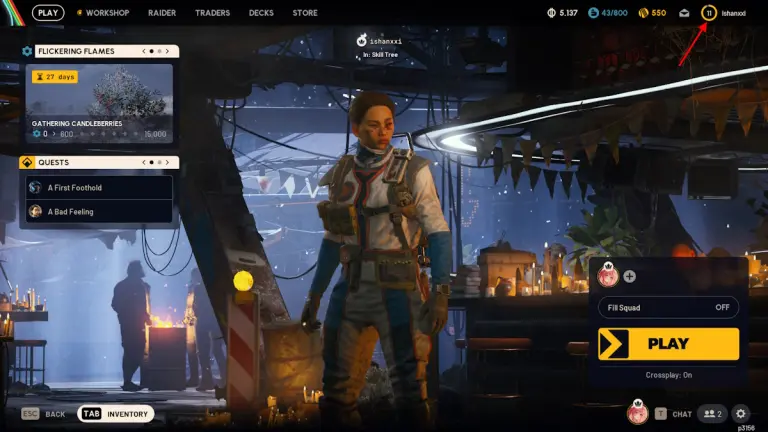
Task: Open the Gathering Candleberries event card
Action: (99, 103)
